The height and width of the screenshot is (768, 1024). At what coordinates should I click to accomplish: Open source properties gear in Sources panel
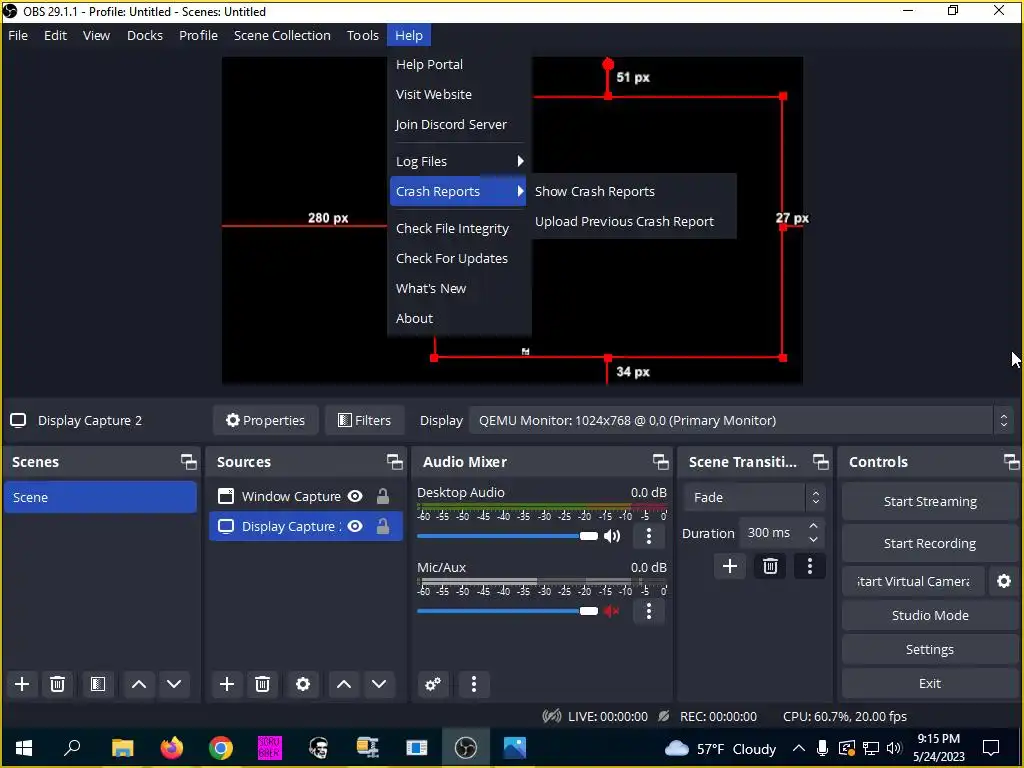click(x=302, y=684)
